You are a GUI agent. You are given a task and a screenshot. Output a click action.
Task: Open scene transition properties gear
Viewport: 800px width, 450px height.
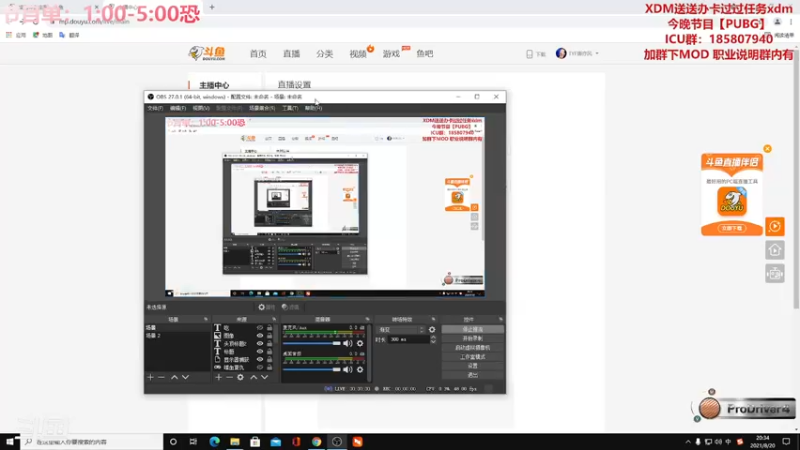click(432, 330)
